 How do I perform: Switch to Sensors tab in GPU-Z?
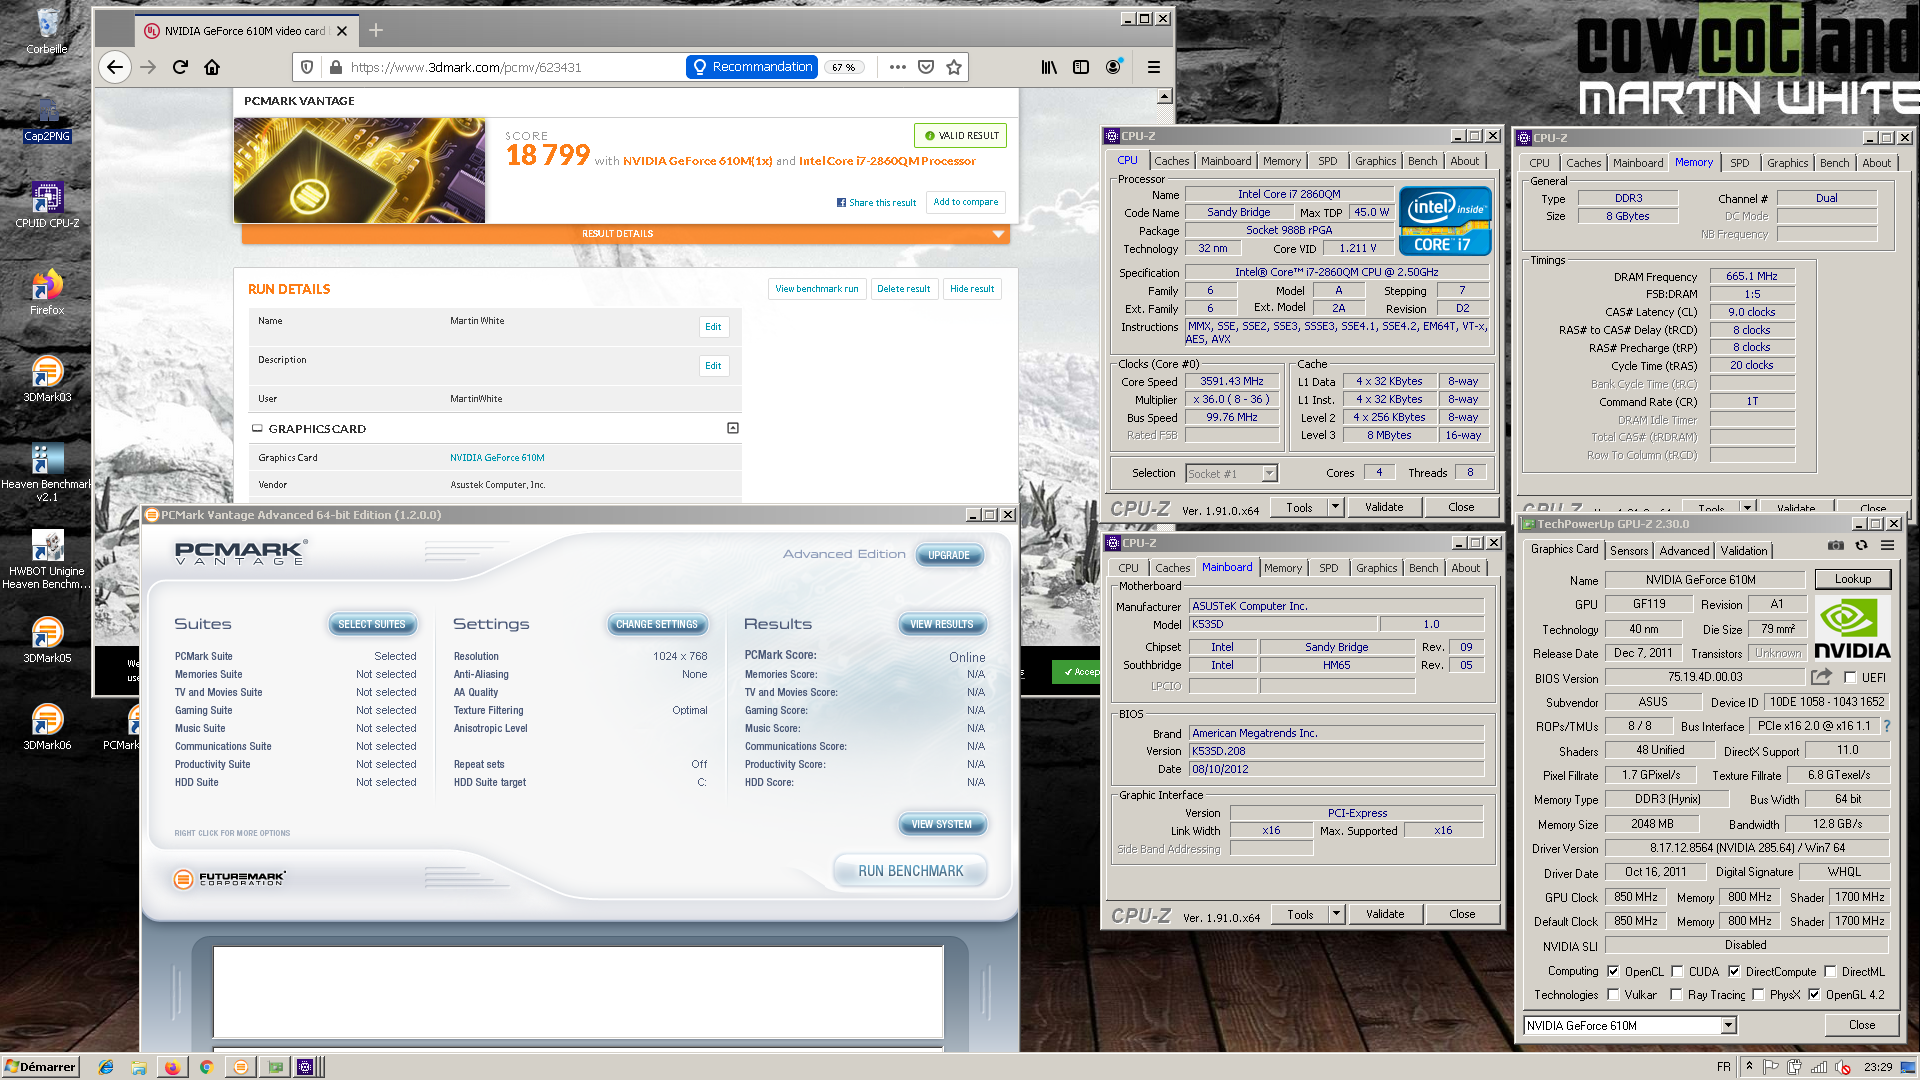click(x=1629, y=551)
